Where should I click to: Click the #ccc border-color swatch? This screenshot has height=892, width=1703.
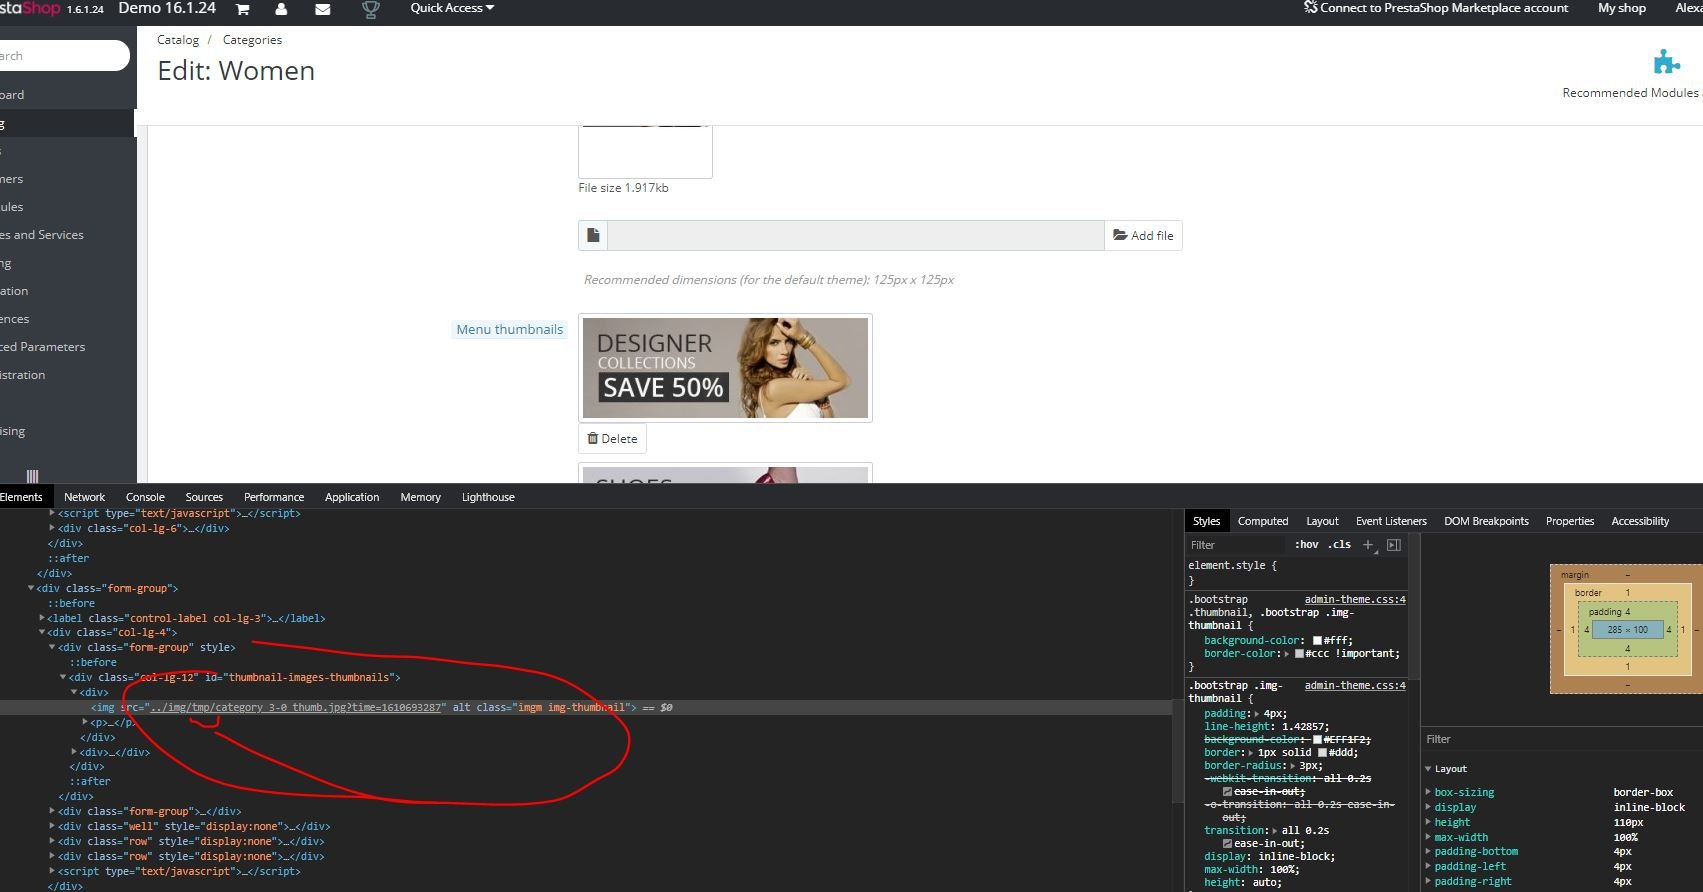tap(1299, 653)
